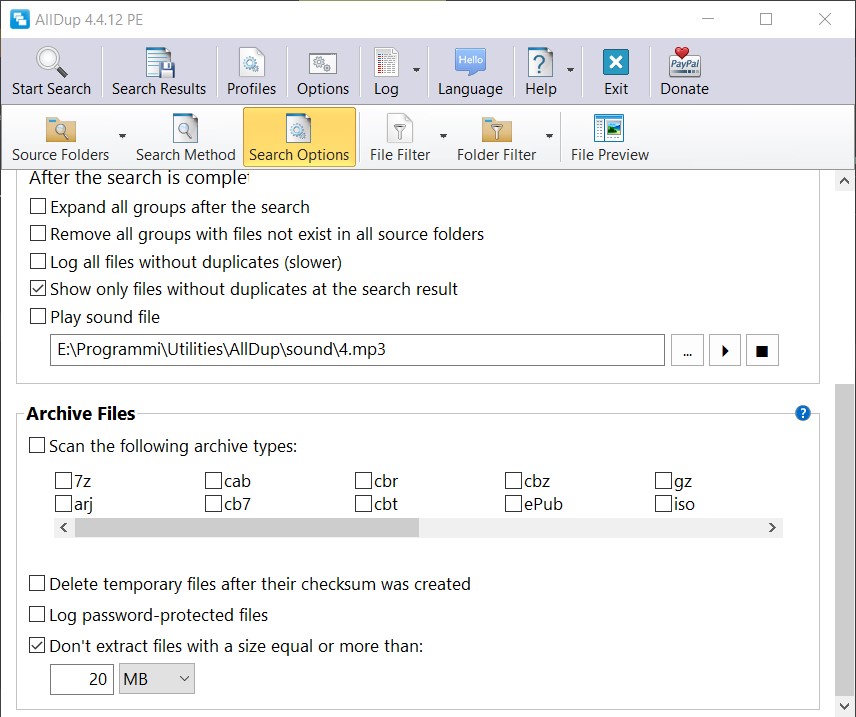This screenshot has width=856, height=717.
Task: Uncheck Show only files without duplicates
Action: pyautogui.click(x=38, y=288)
